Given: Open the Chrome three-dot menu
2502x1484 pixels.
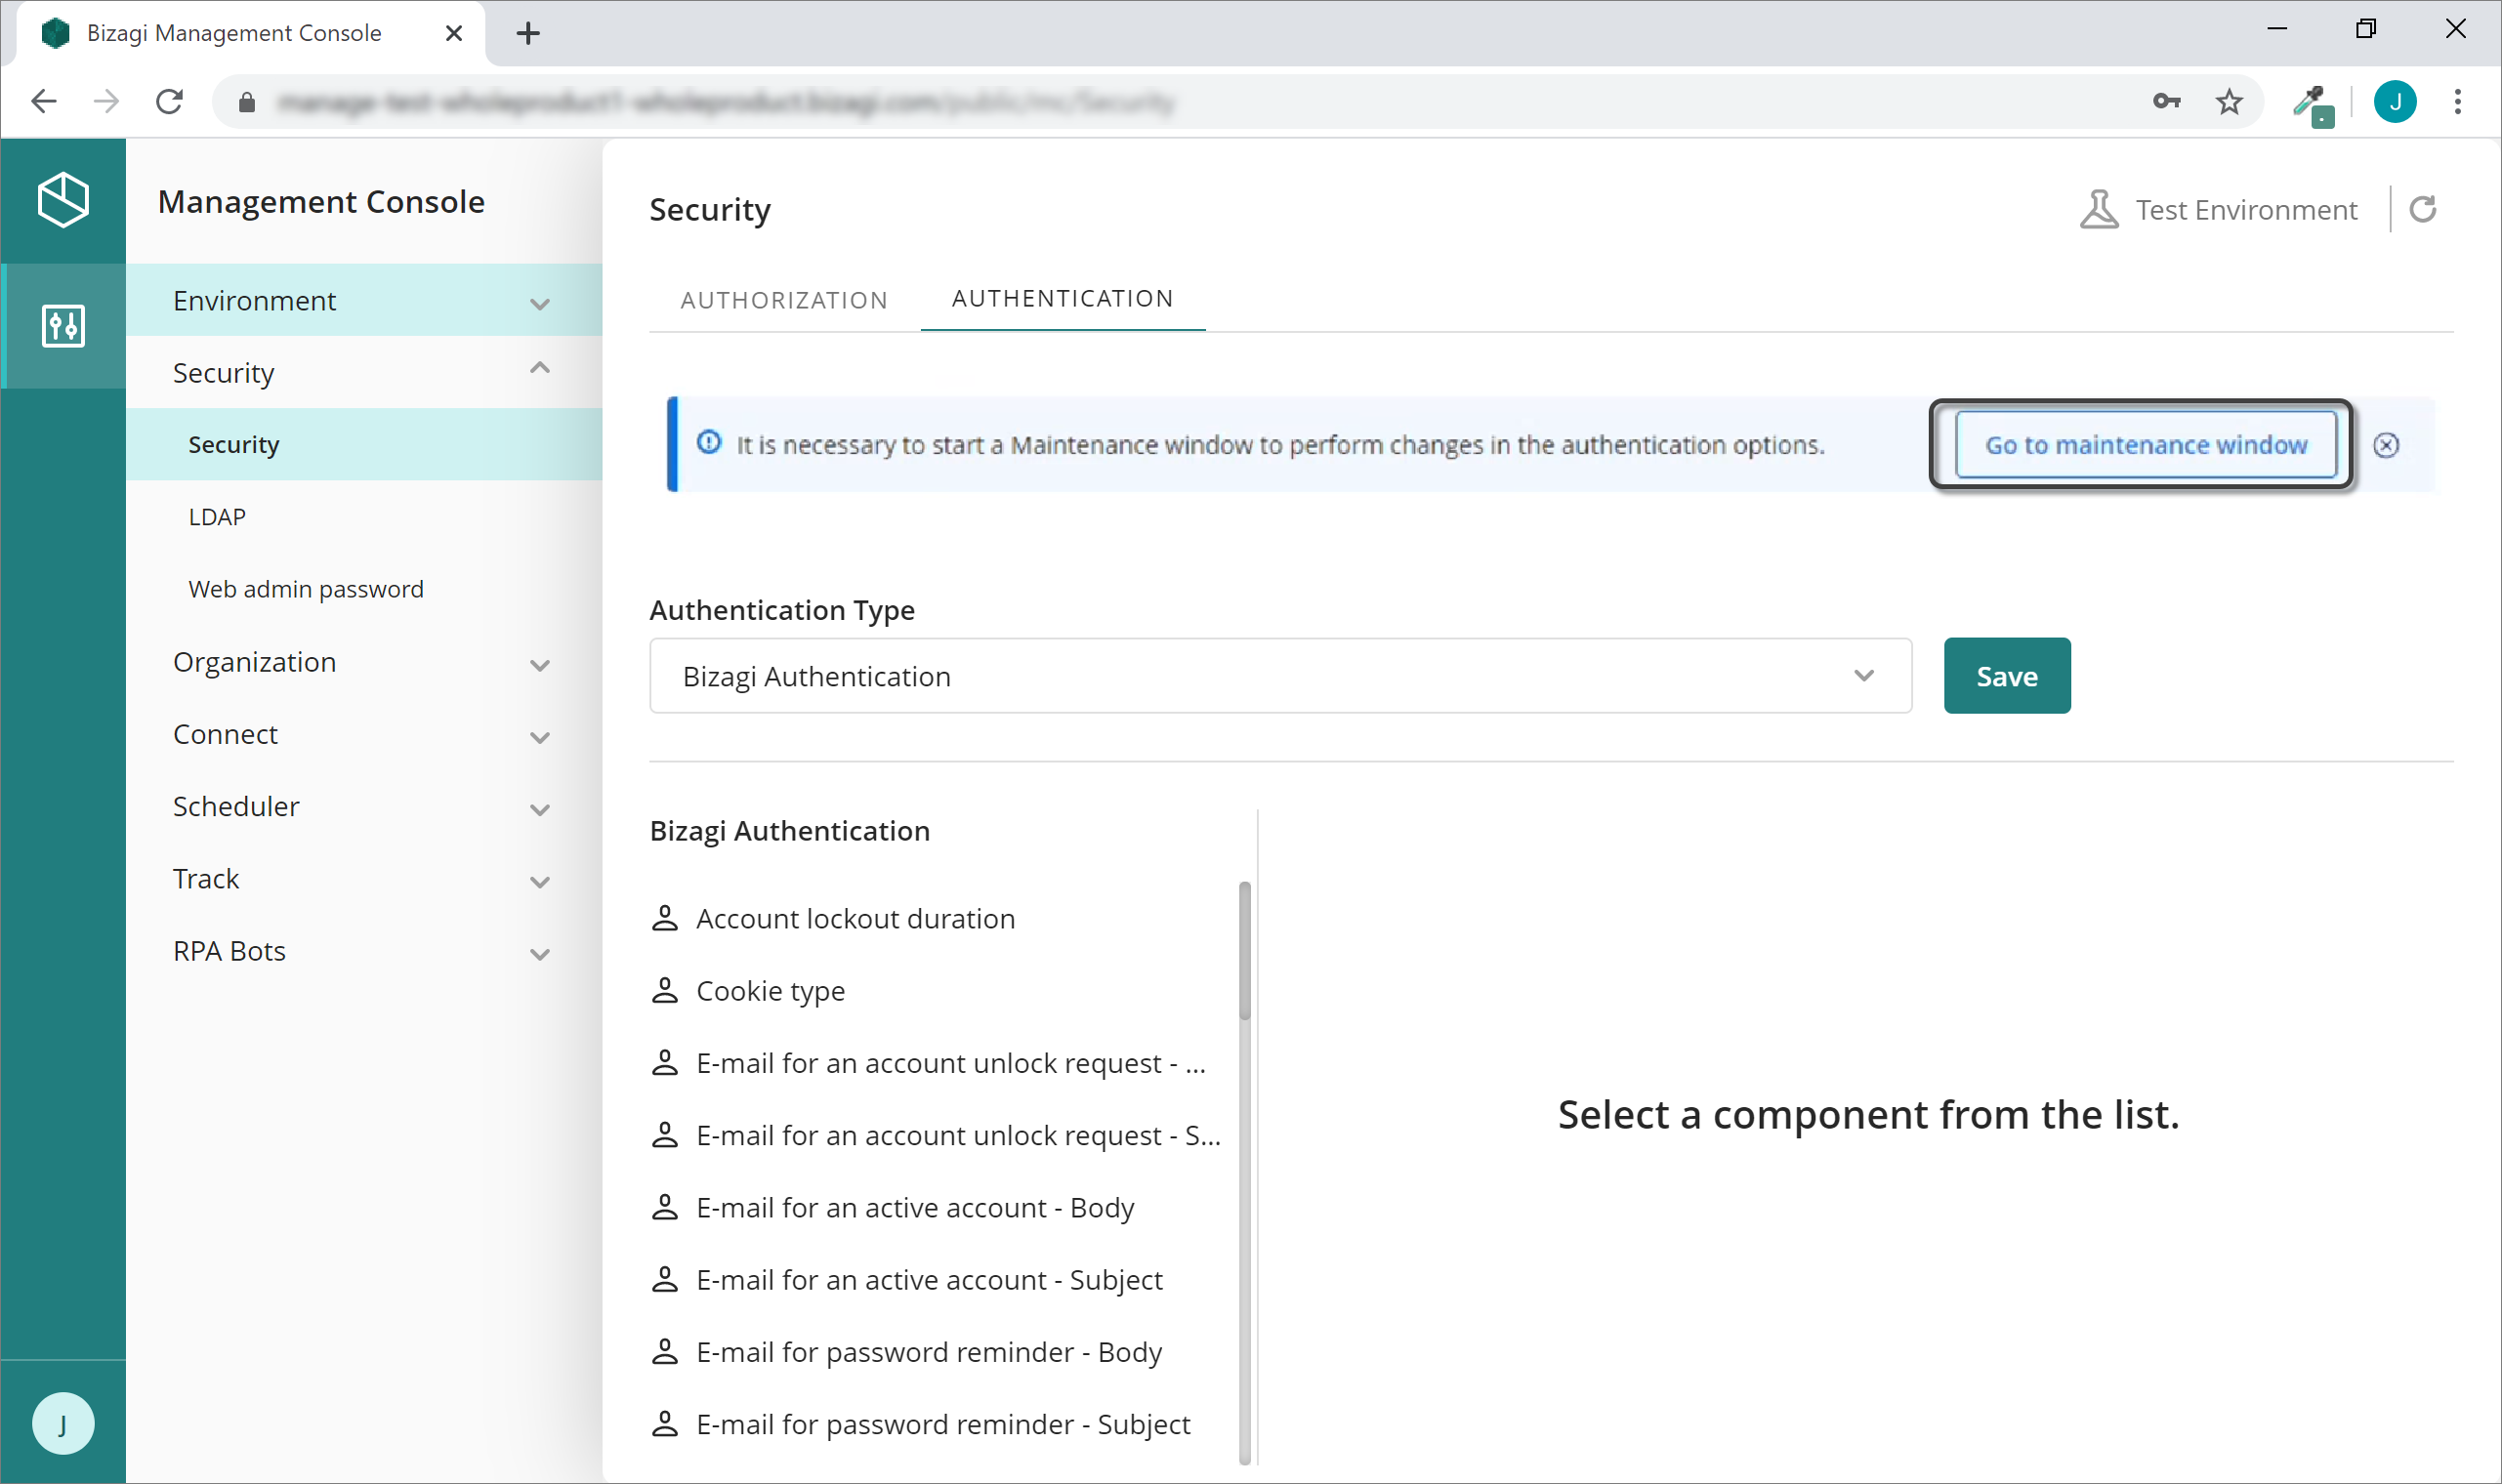Looking at the screenshot, I should click(x=2457, y=101).
